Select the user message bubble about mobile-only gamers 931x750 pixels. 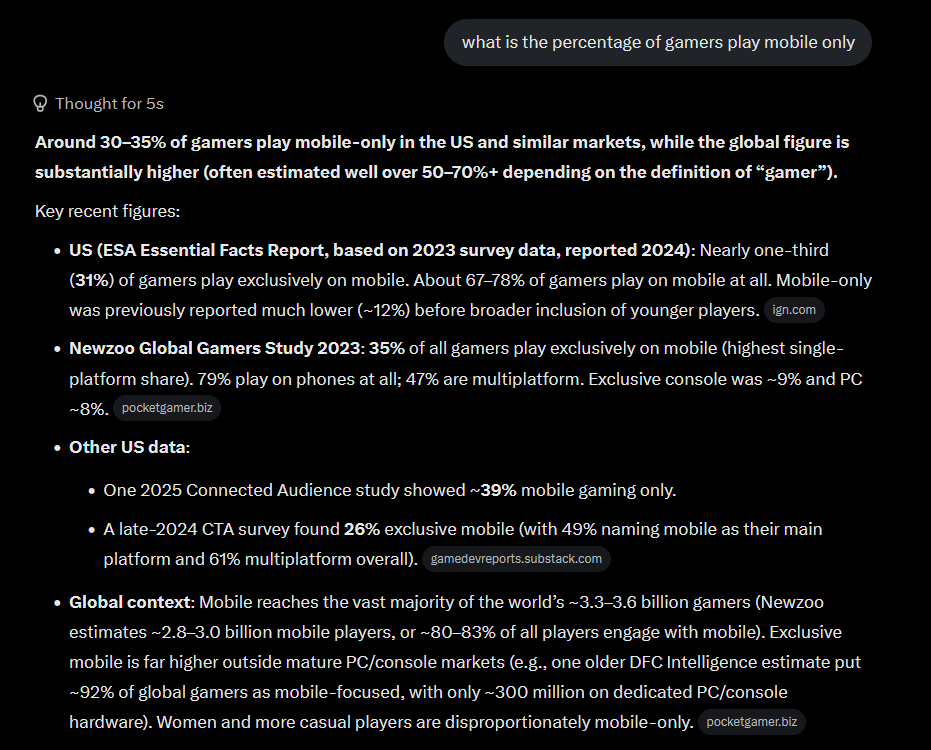pos(658,43)
